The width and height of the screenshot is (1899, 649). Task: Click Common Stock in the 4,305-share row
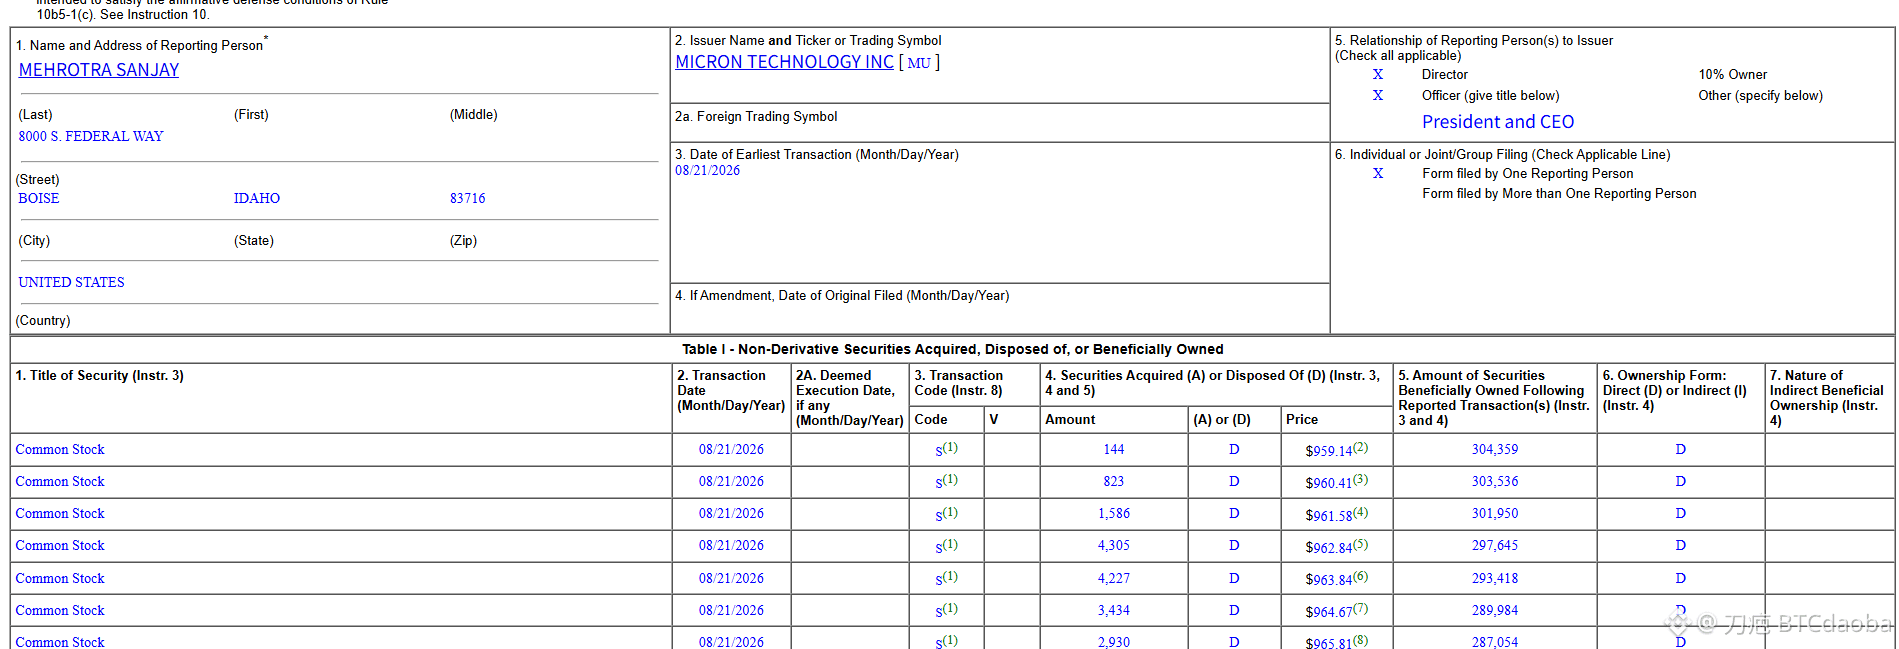[x=60, y=546]
